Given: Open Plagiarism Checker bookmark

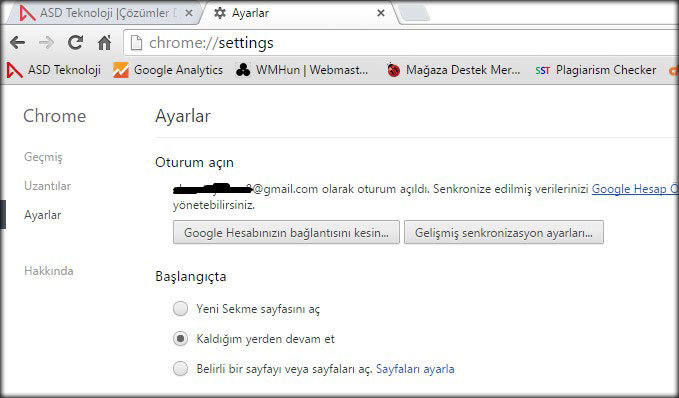Looking at the screenshot, I should 596,70.
